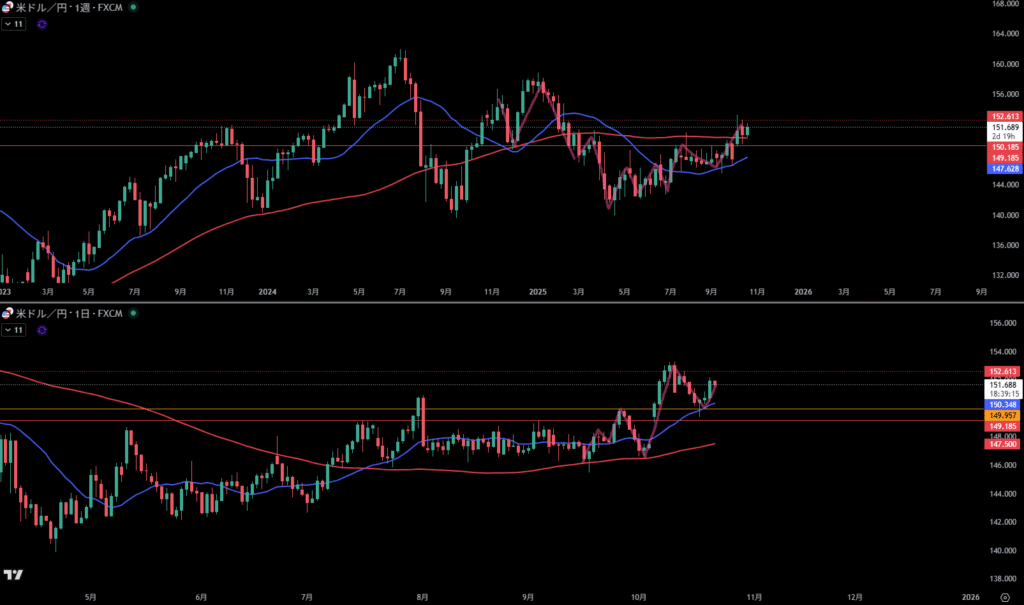Click the divider between weekly and daily charts
The image size is (1024, 605).
coord(500,303)
